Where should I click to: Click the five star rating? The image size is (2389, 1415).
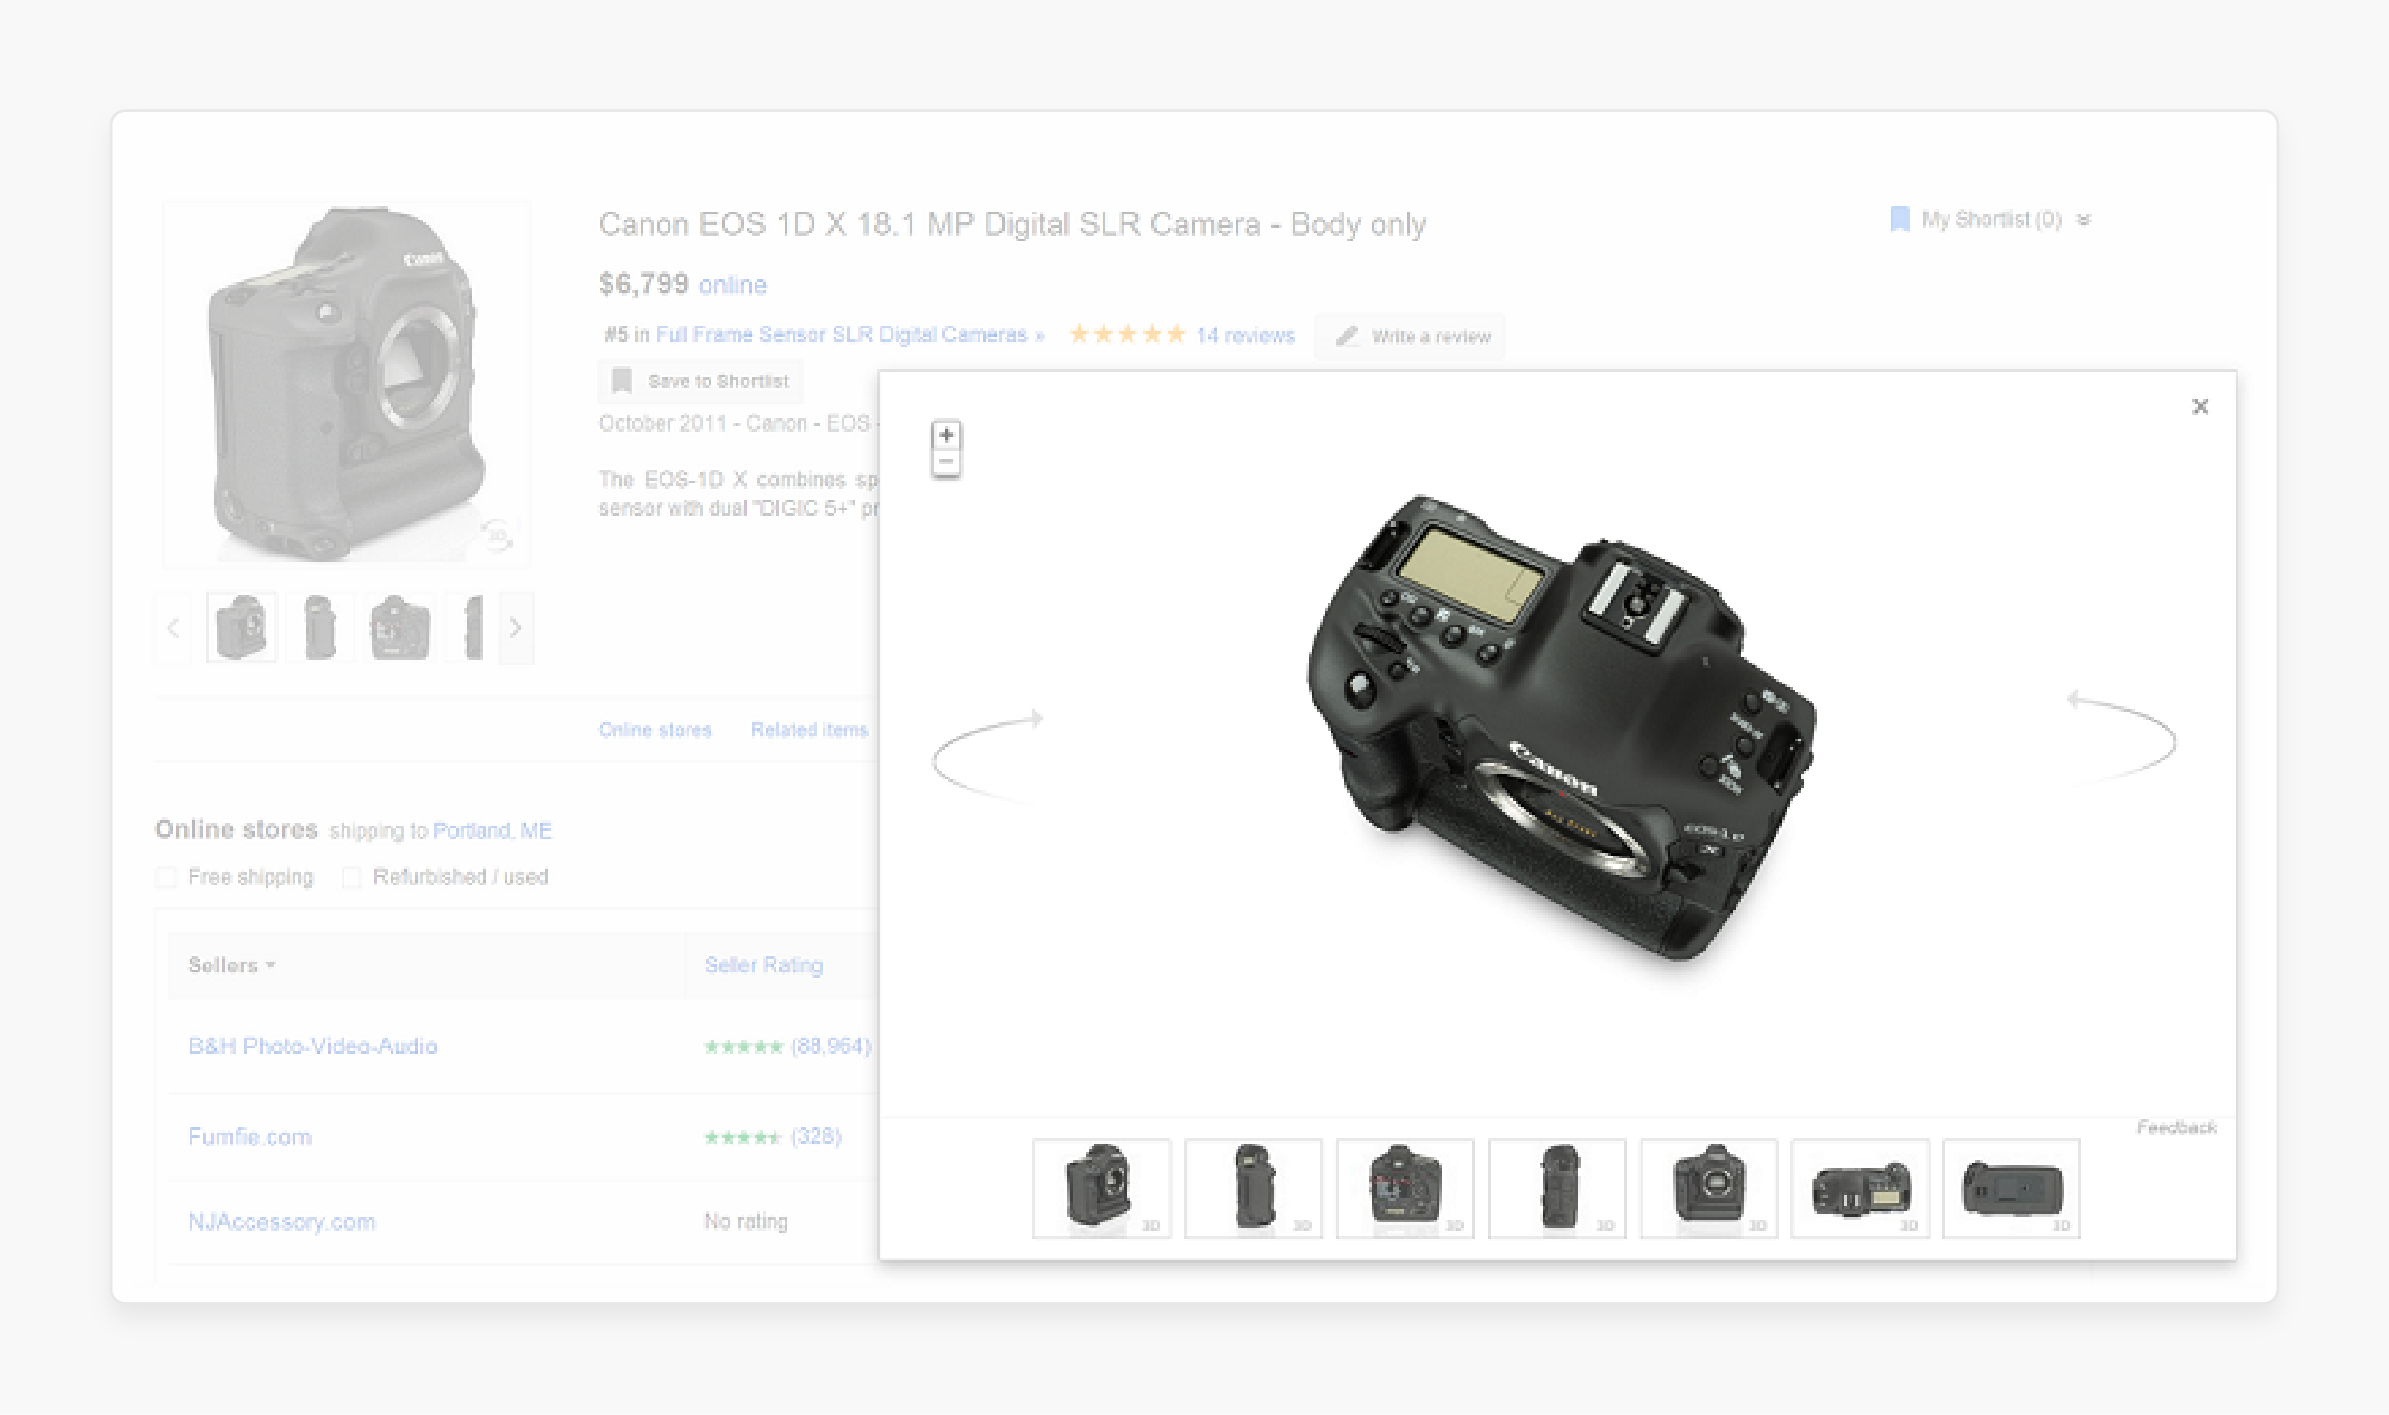coord(1128,334)
